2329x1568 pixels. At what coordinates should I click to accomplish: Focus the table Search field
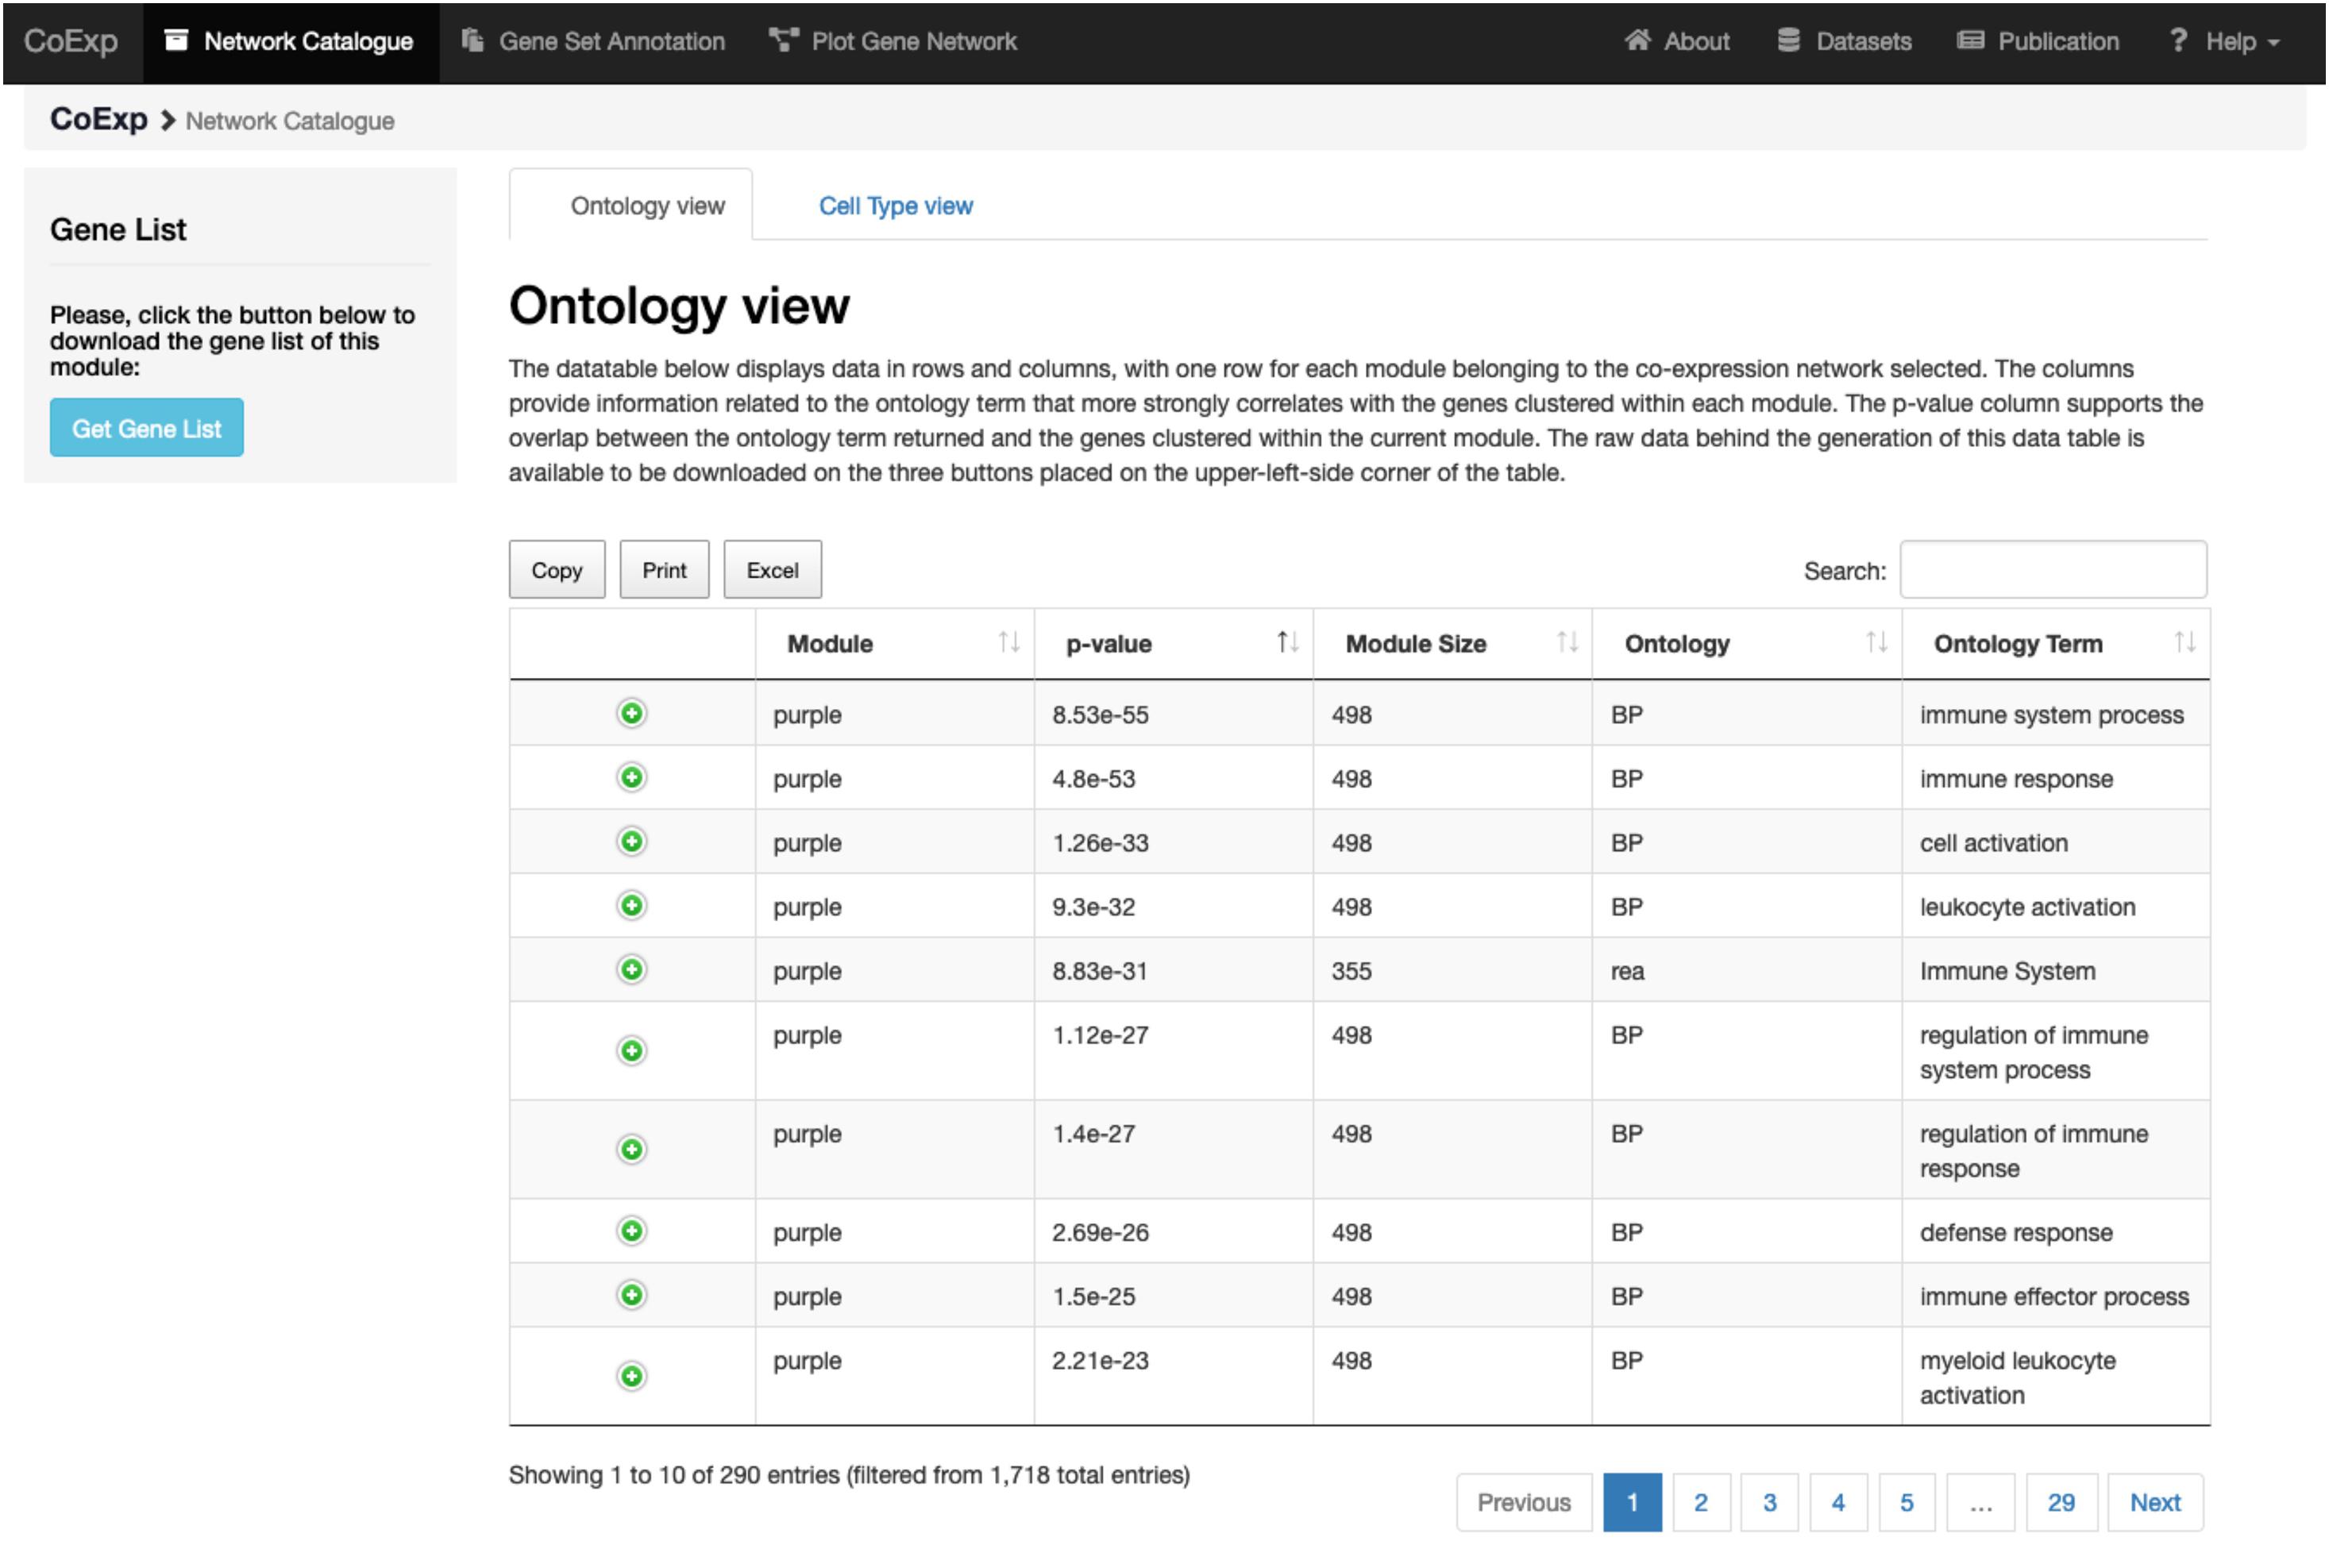[x=2053, y=570]
